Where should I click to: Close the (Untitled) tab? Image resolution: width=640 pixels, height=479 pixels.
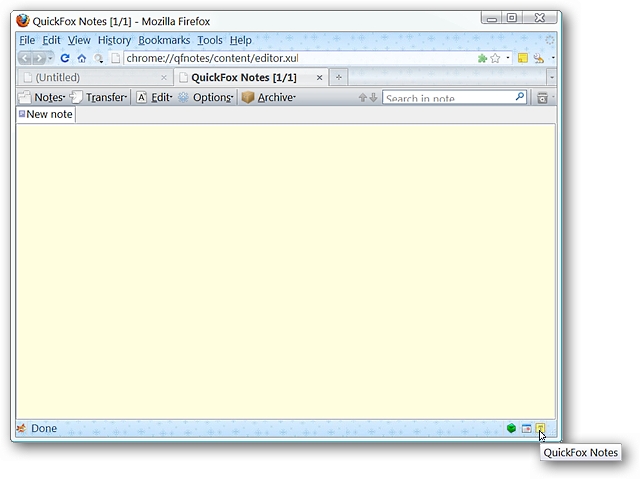click(164, 77)
